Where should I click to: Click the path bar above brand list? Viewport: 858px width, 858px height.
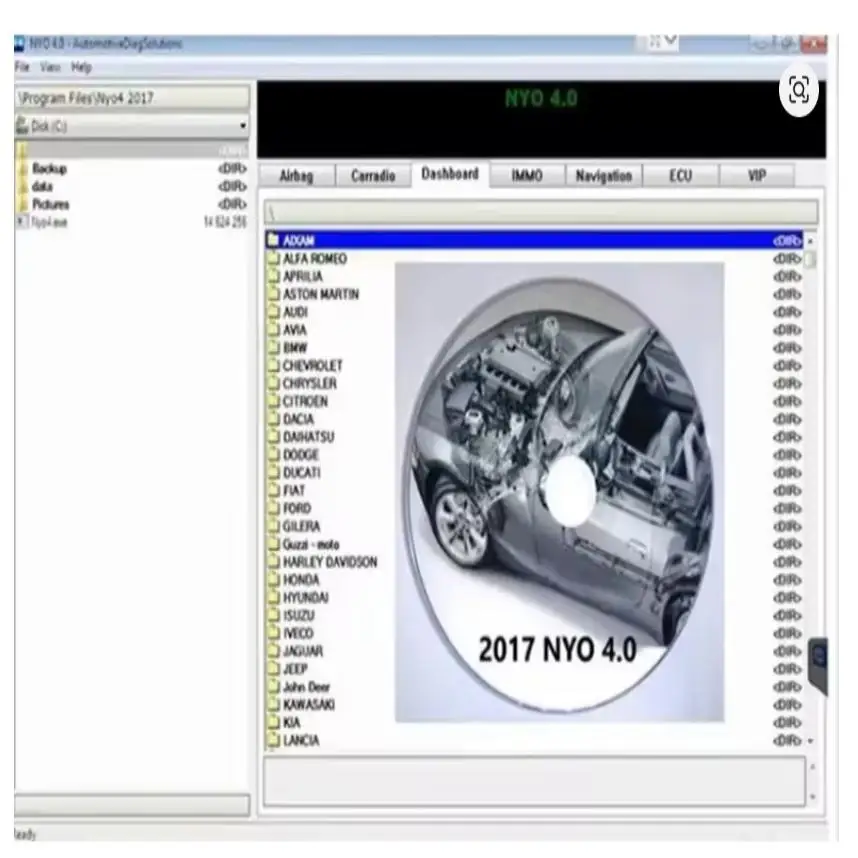pos(541,212)
